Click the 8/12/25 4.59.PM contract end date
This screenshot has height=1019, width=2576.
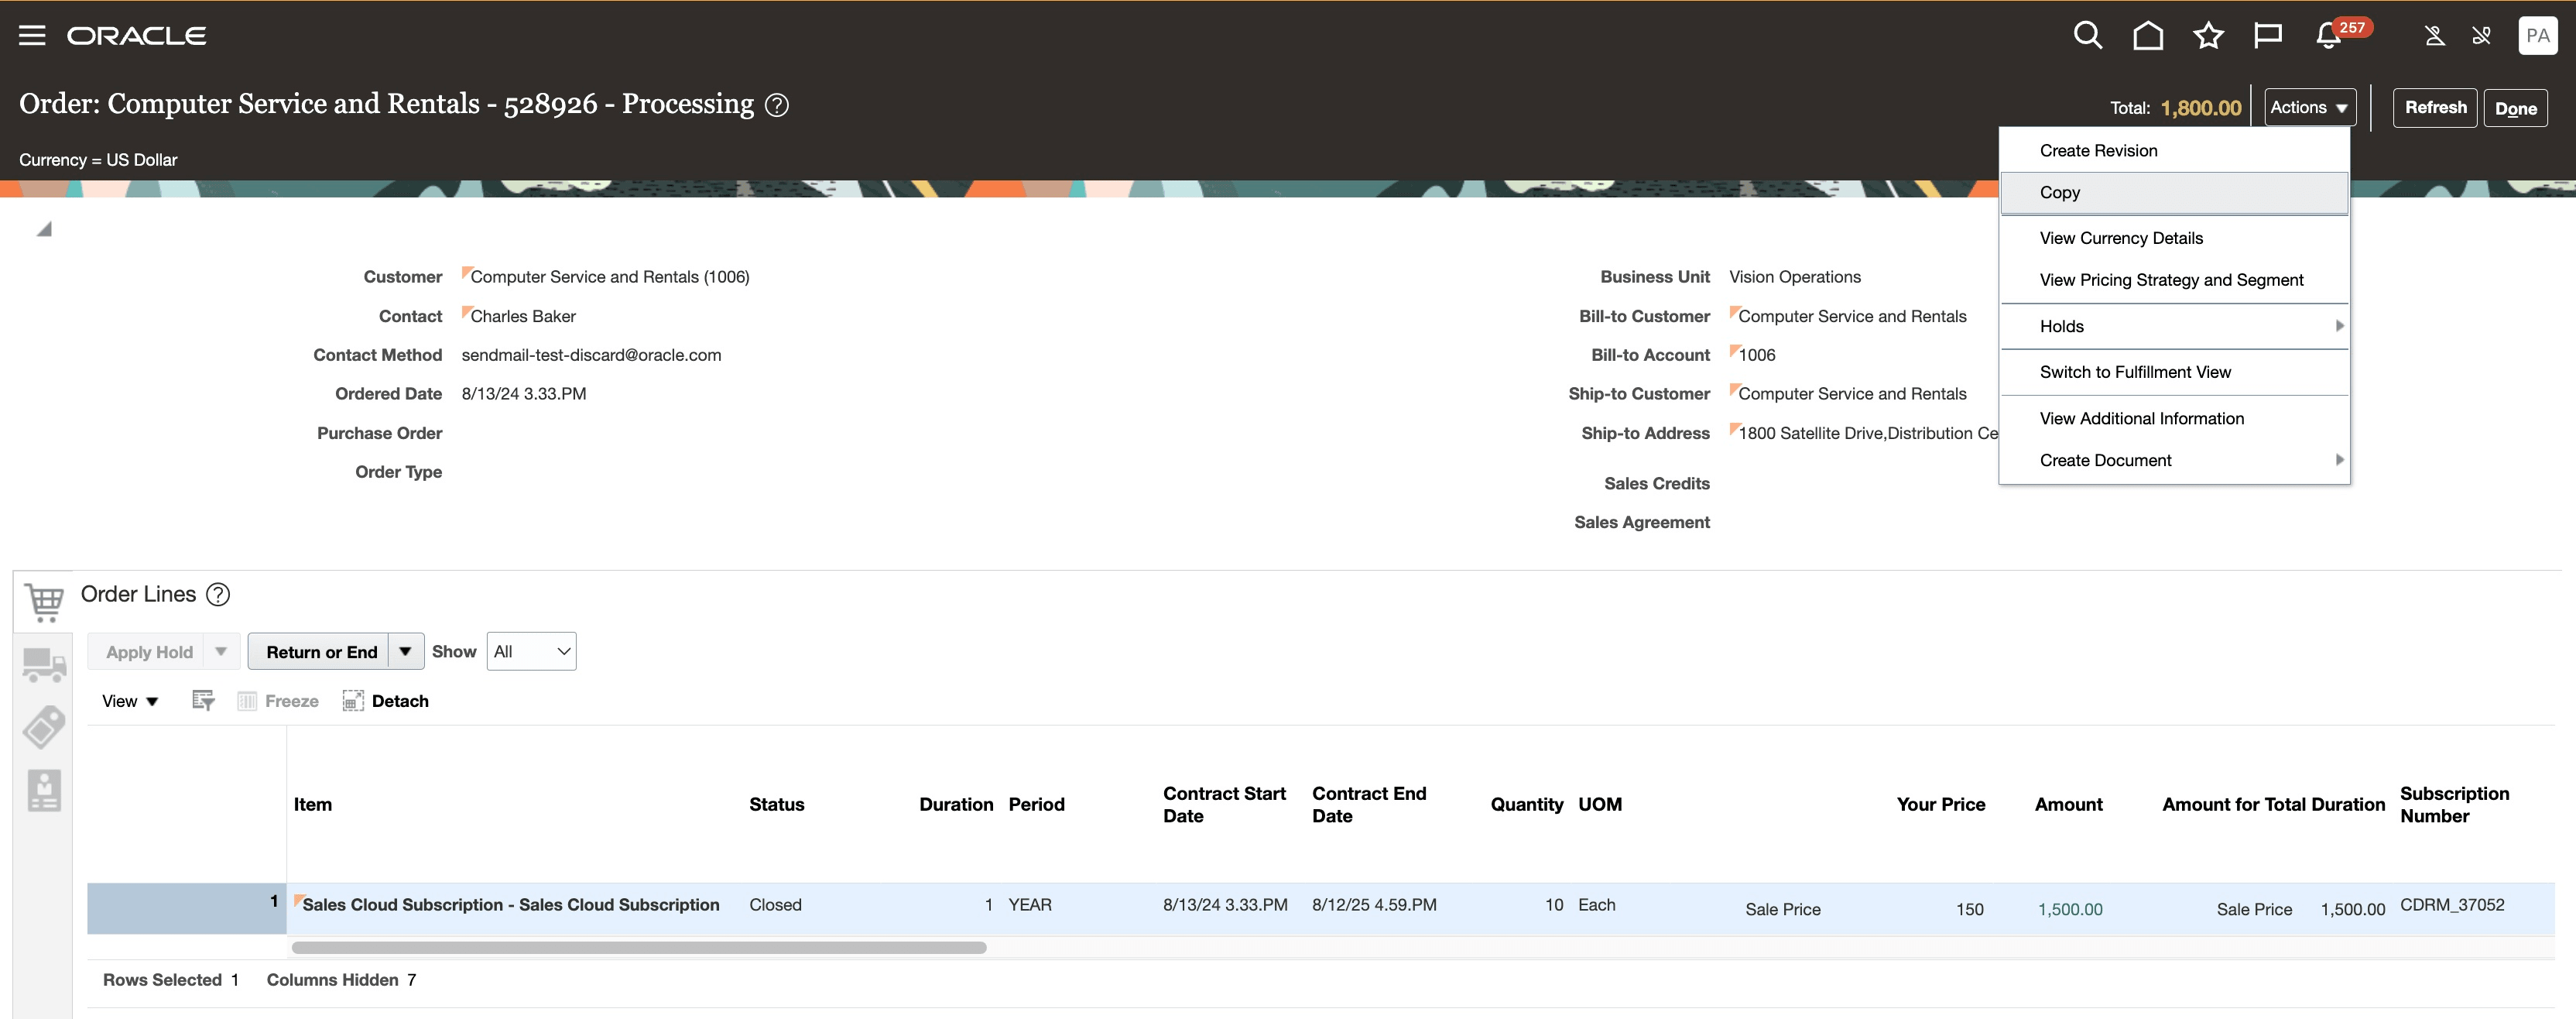point(1373,905)
